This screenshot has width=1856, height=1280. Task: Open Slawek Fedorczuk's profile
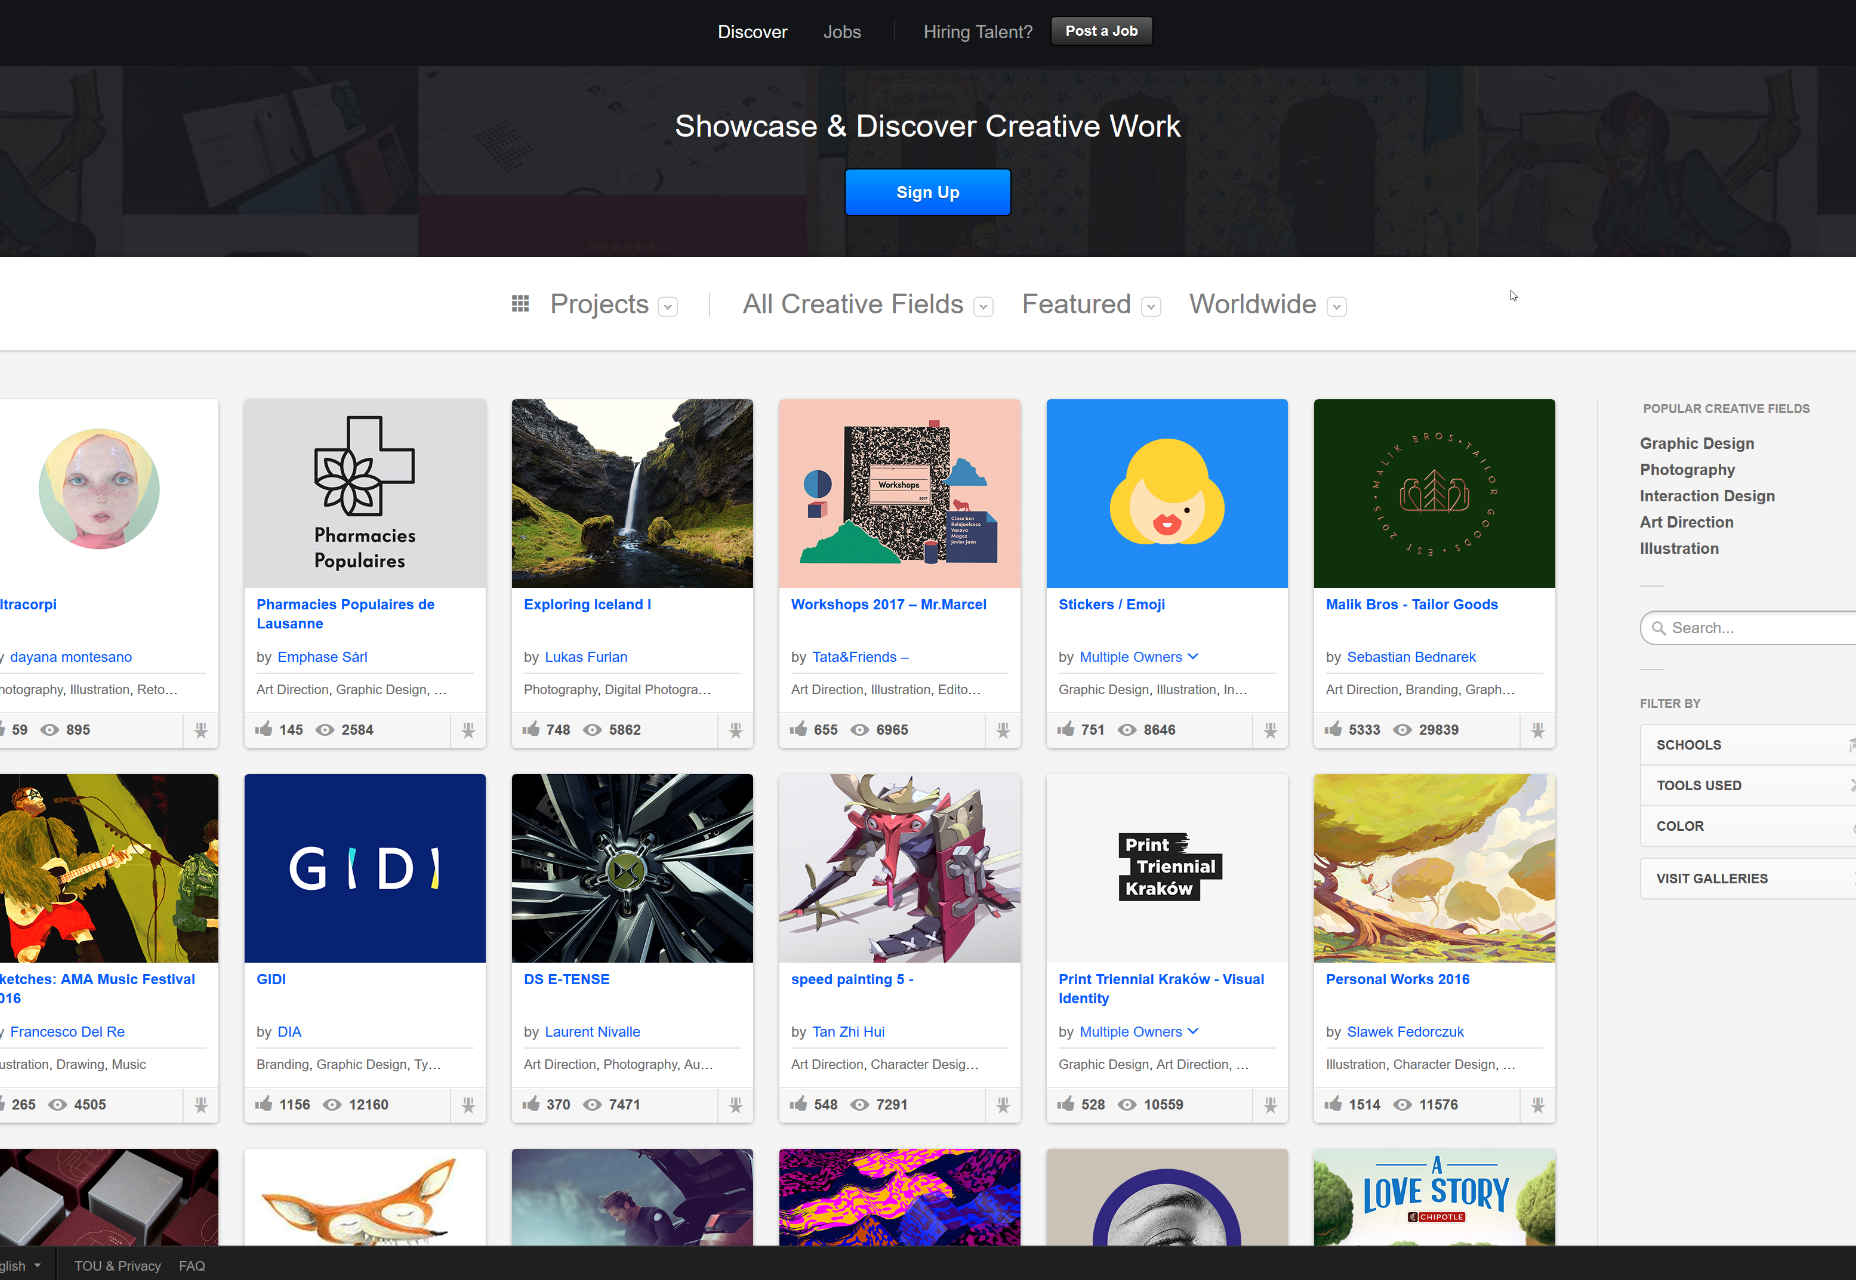pyautogui.click(x=1405, y=1032)
